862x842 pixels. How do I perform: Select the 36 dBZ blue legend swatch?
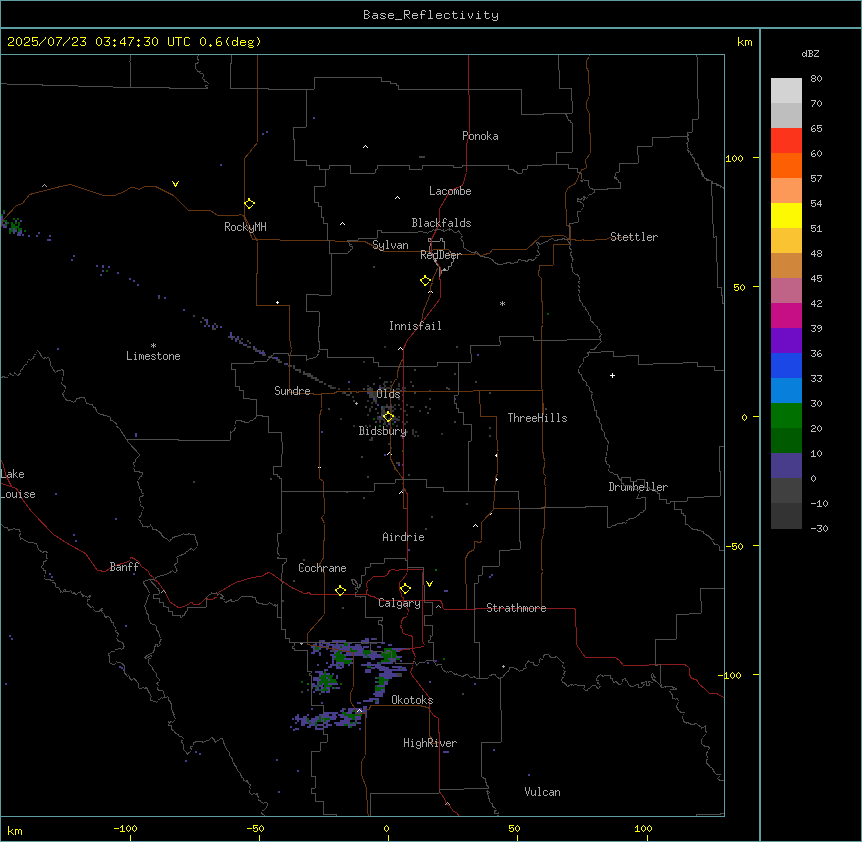pos(786,365)
